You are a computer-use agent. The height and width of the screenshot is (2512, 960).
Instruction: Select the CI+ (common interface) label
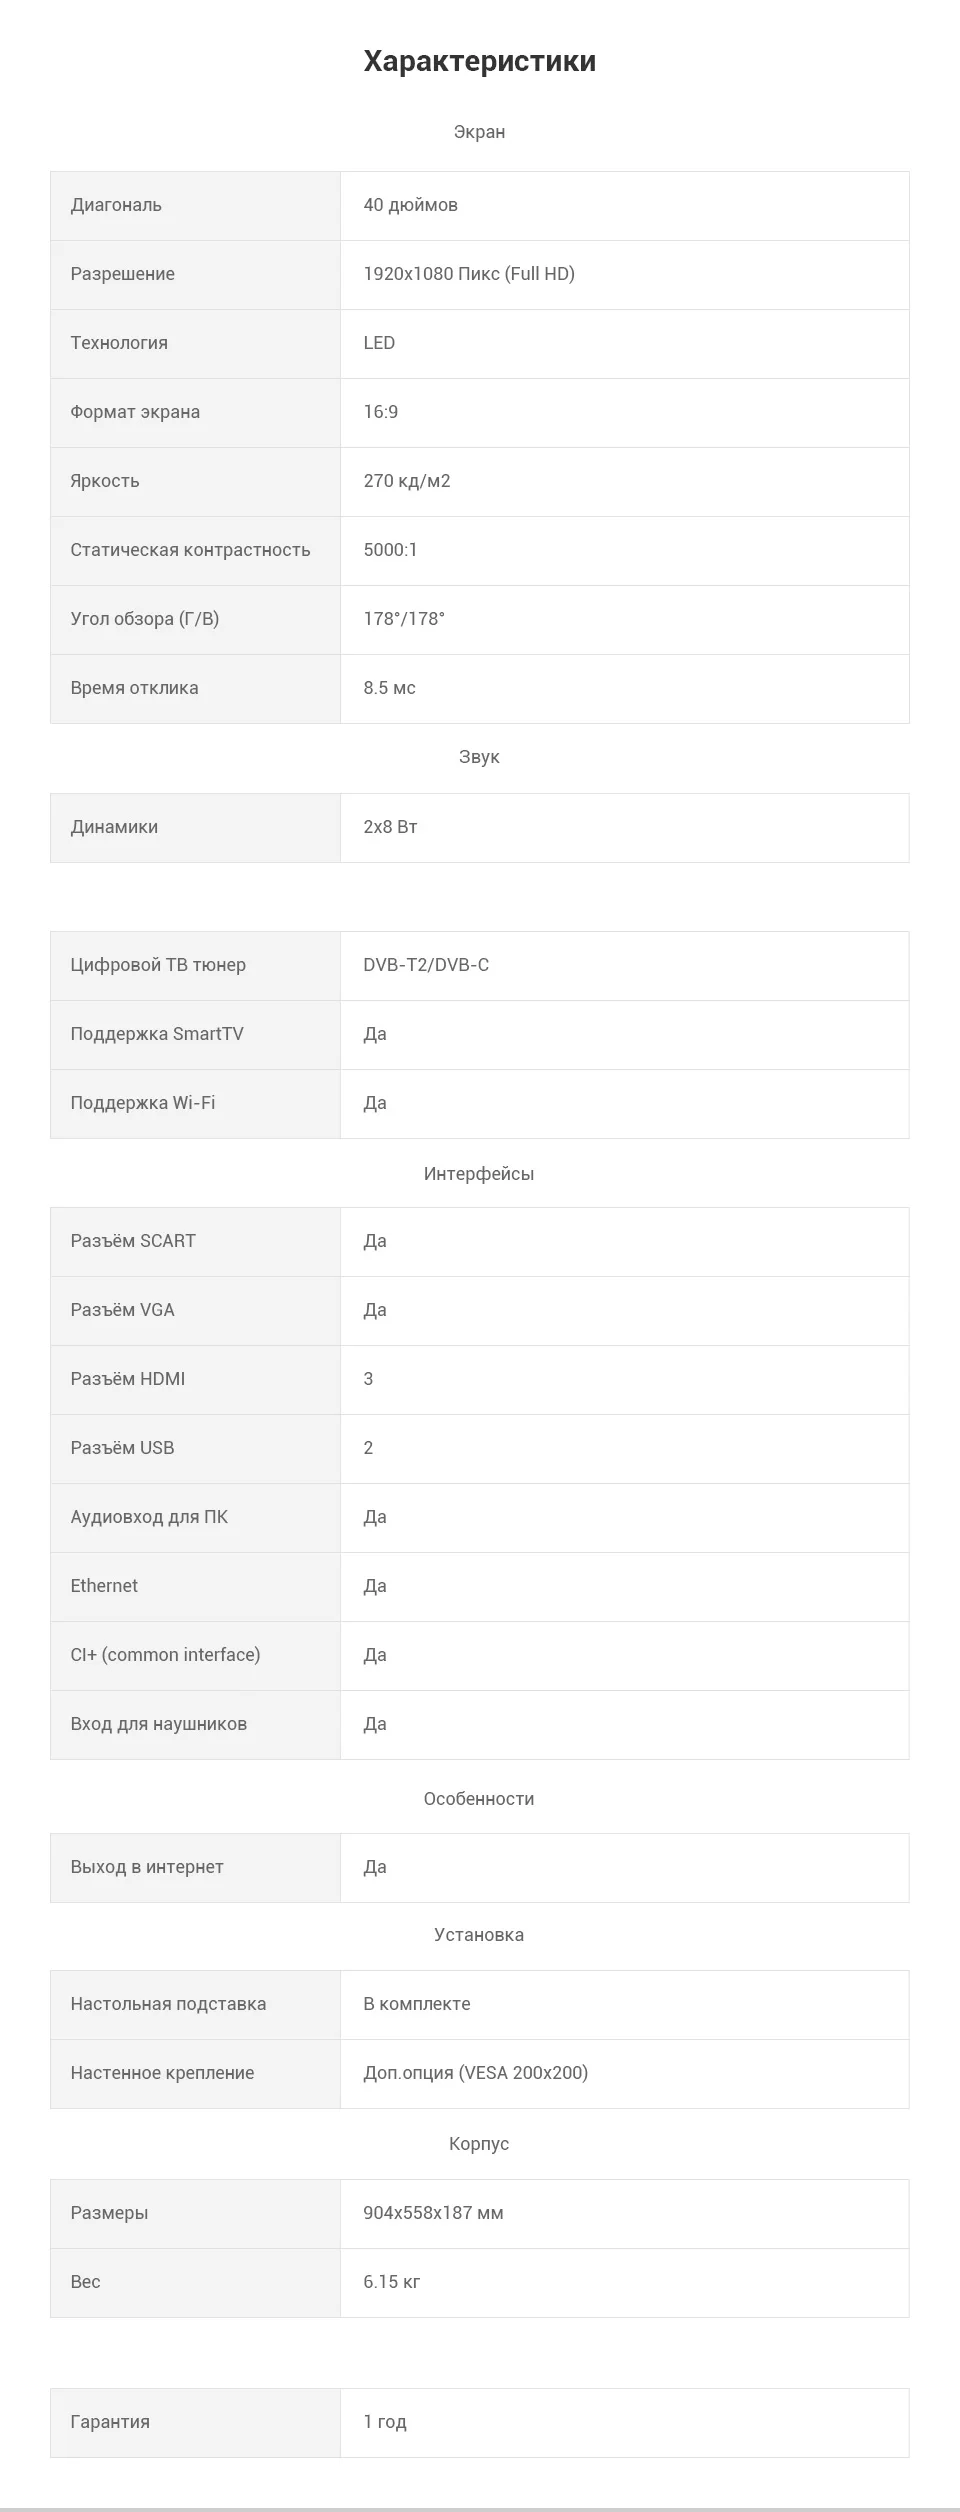click(x=165, y=1655)
